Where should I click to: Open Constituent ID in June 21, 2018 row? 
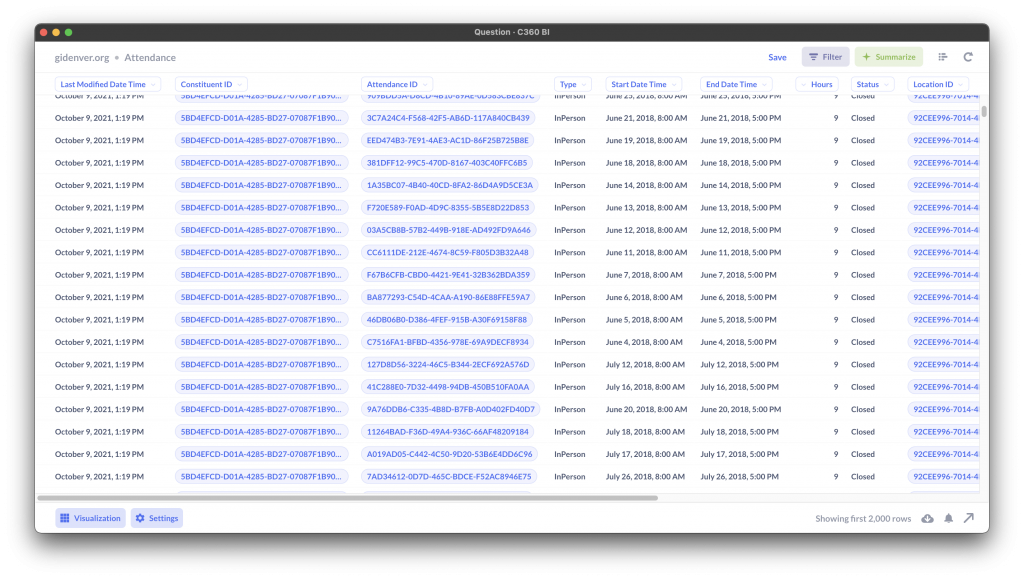(261, 118)
